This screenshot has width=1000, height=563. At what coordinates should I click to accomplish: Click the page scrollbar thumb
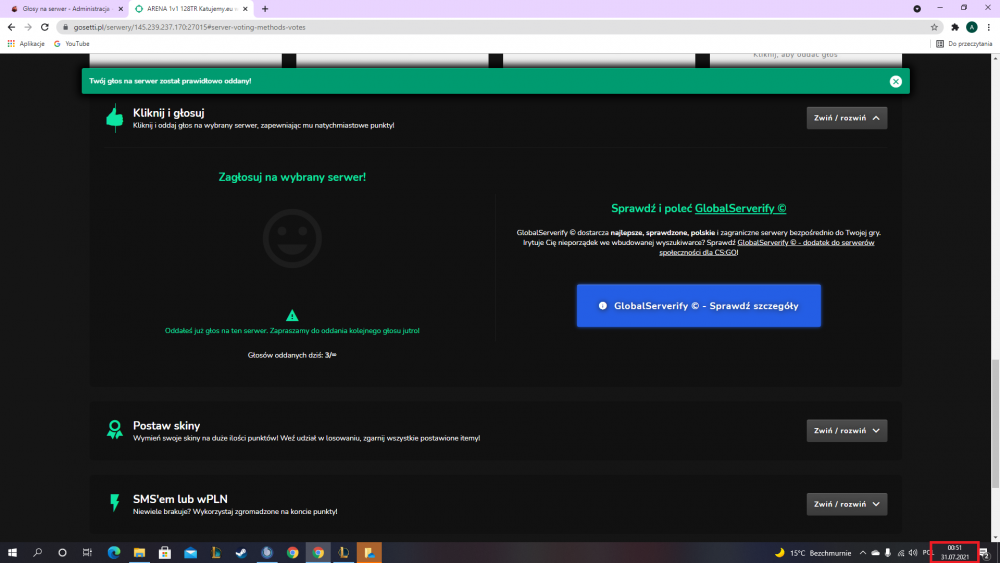(995, 423)
